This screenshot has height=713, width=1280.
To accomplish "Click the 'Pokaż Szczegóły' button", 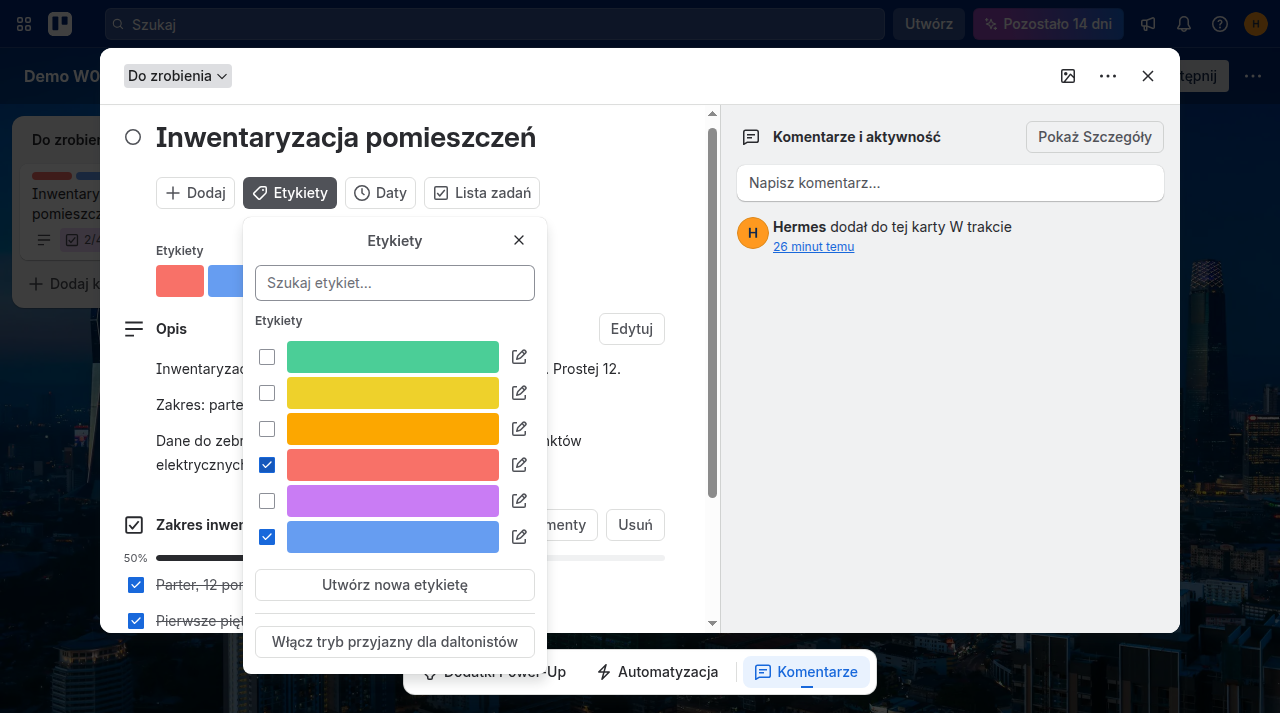I will 1095,137.
